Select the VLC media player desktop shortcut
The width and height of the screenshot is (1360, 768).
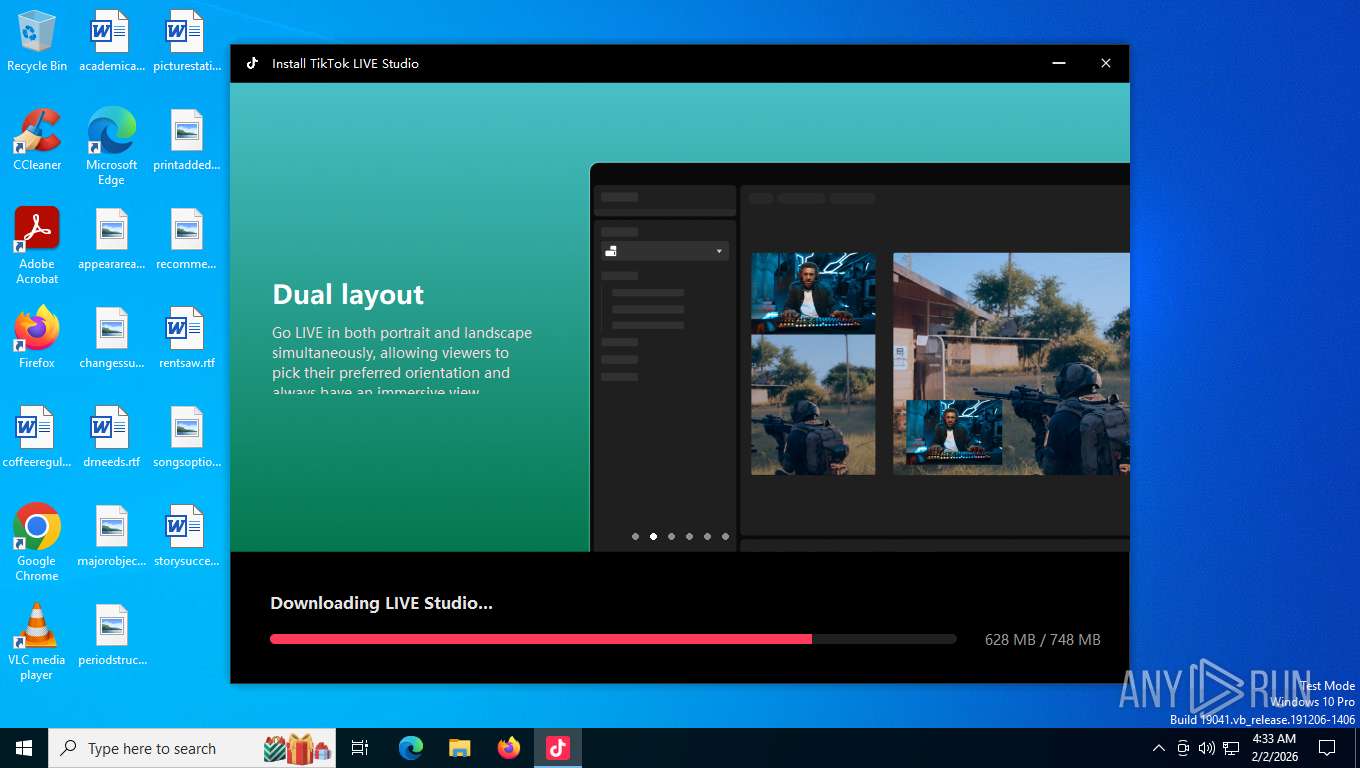point(37,642)
